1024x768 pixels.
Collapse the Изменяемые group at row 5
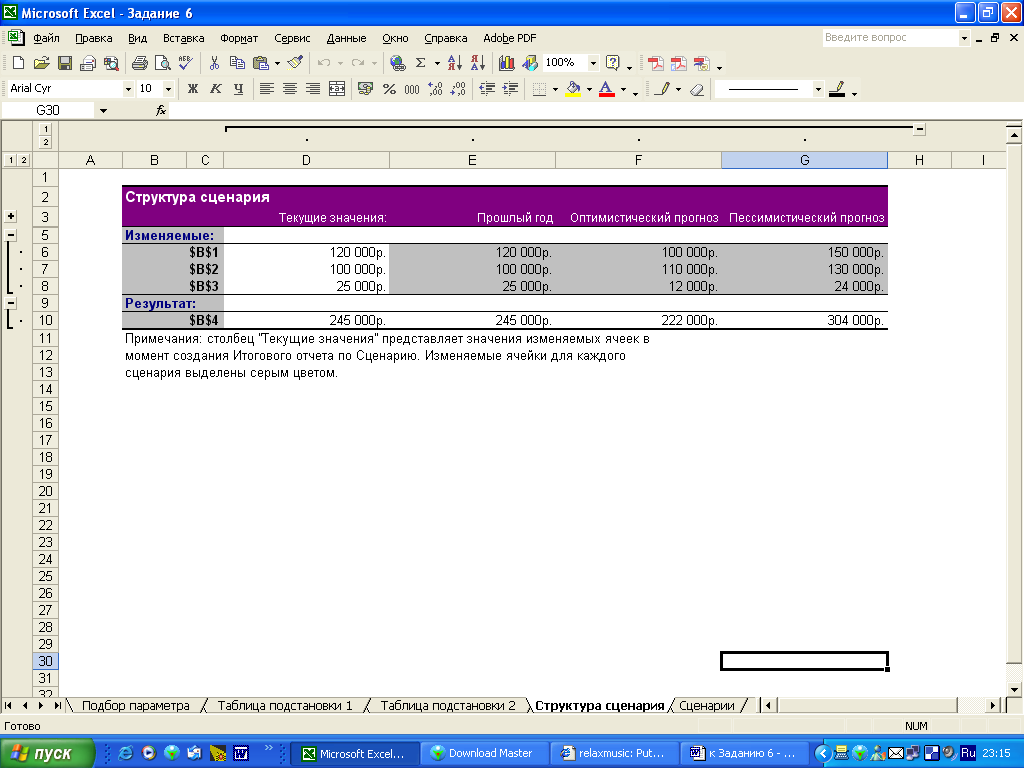[11, 235]
